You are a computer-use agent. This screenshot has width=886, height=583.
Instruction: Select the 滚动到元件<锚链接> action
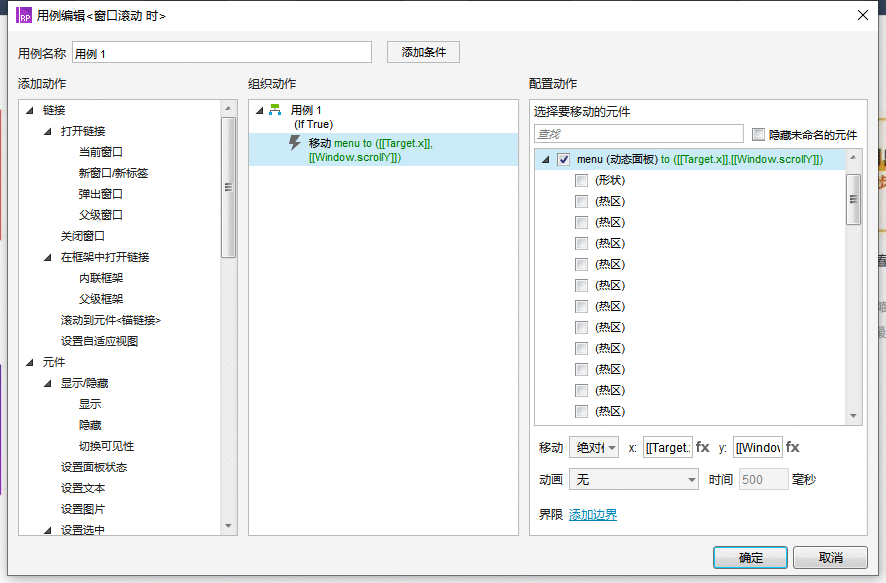click(111, 320)
